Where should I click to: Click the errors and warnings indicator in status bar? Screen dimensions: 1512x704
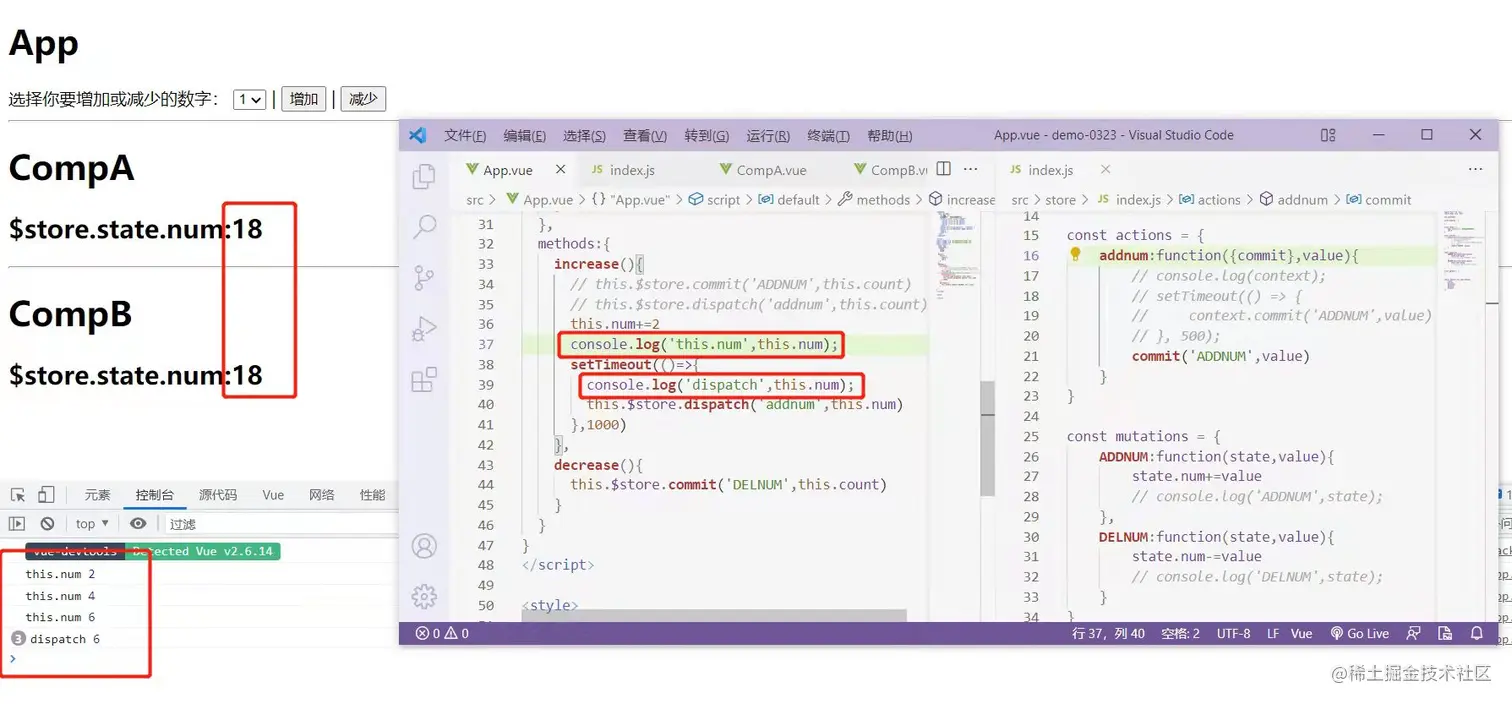pyautogui.click(x=442, y=633)
